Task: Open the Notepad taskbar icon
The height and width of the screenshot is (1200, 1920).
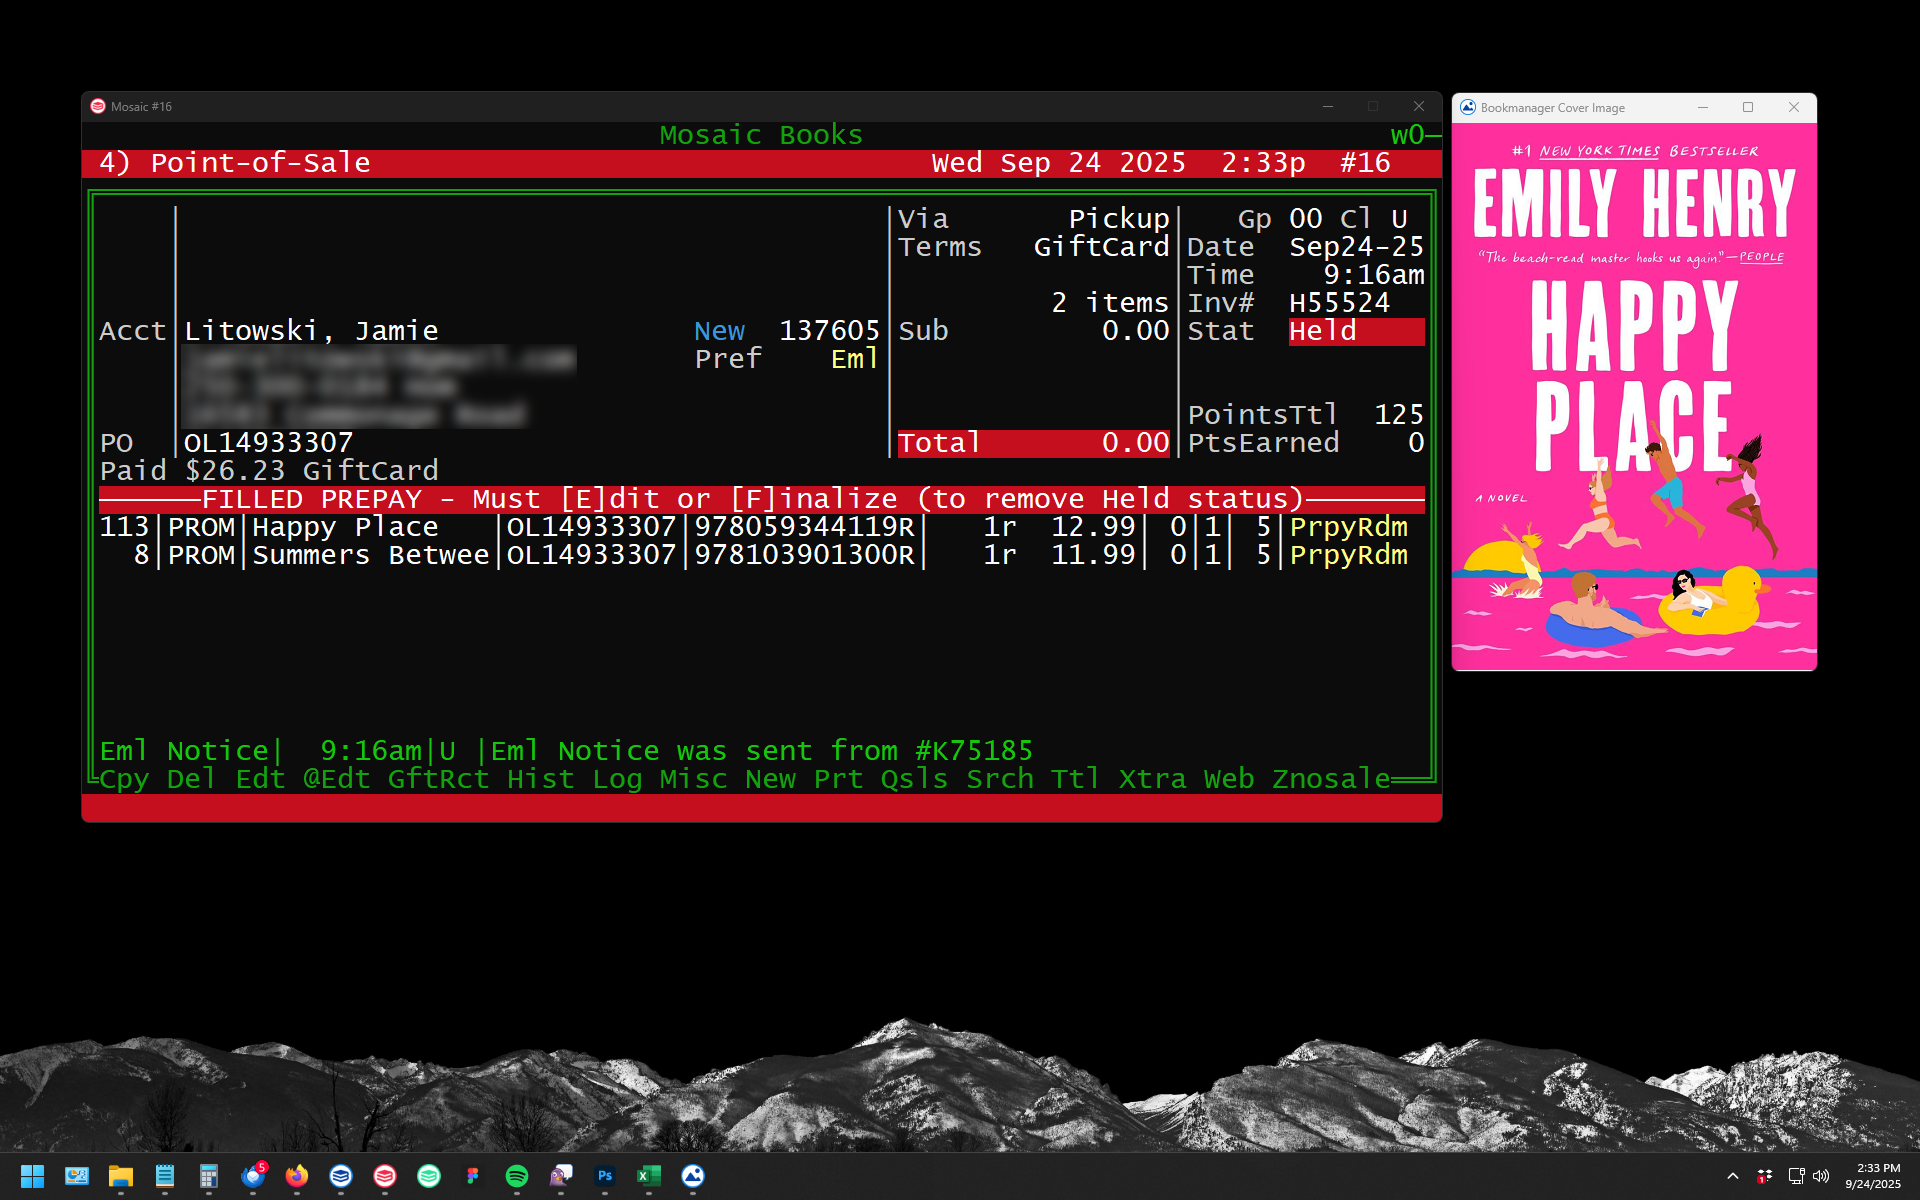Action: [165, 1176]
